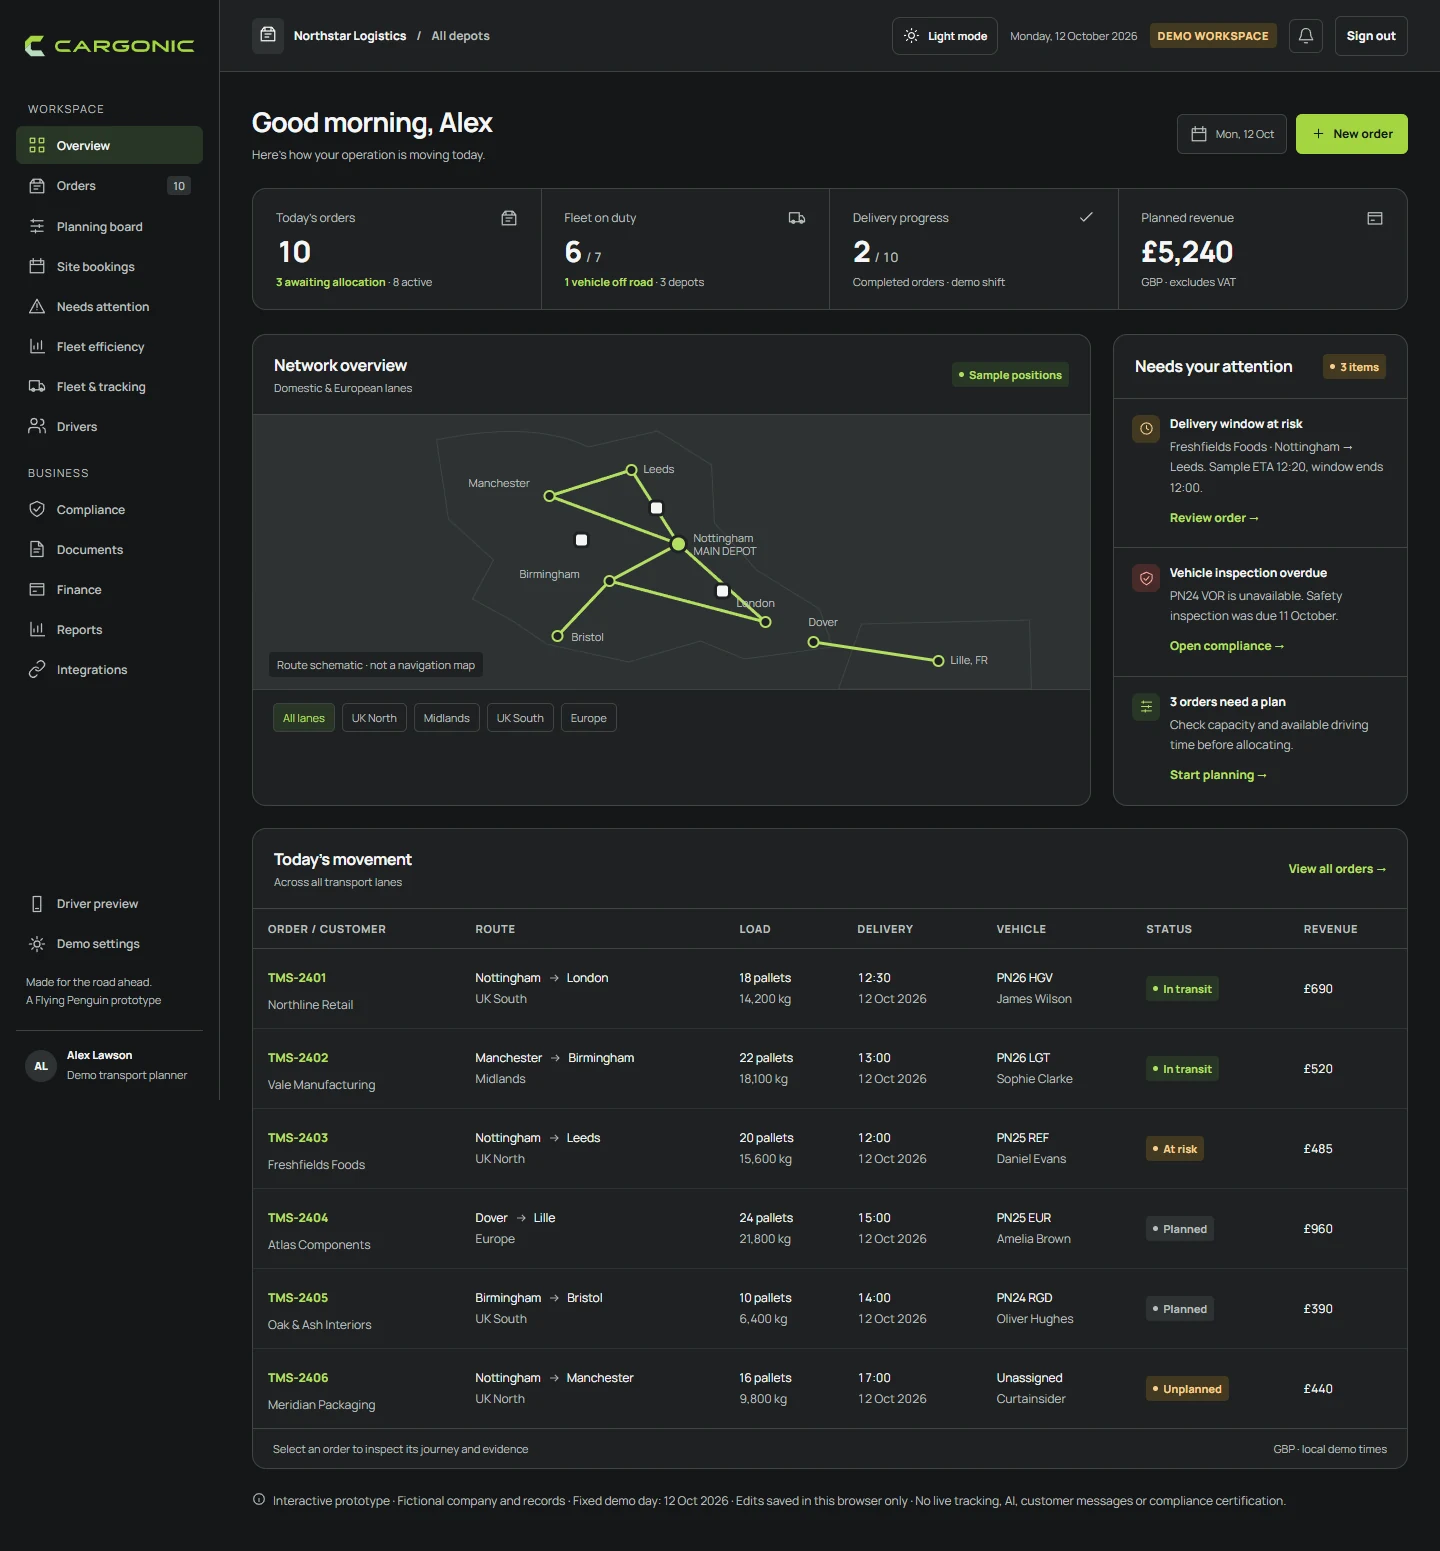Select the UK South lane filter

520,718
